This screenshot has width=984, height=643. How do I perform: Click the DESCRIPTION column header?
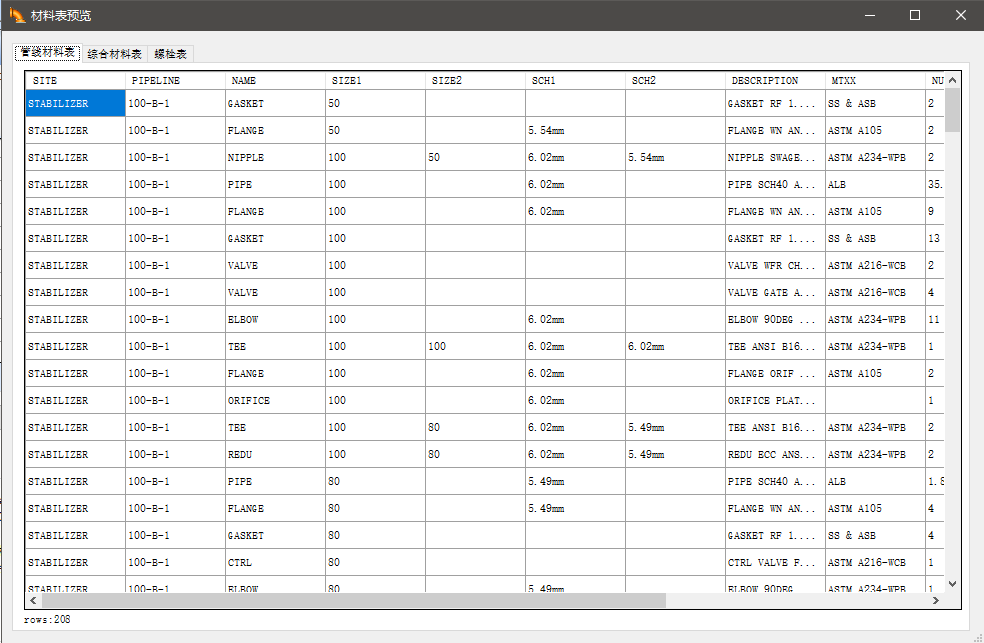pyautogui.click(x=765, y=80)
